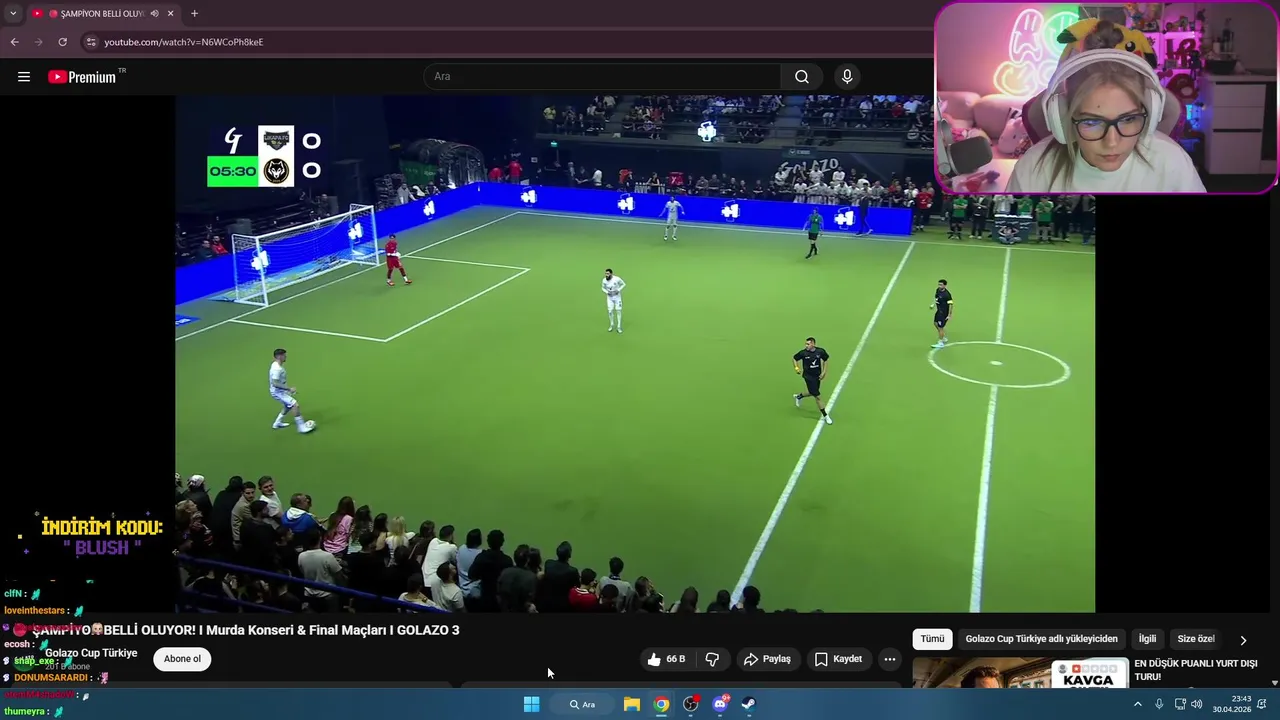Open the clock and calendar 23:43
Viewport: 1280px width, 720px height.
[1232, 704]
